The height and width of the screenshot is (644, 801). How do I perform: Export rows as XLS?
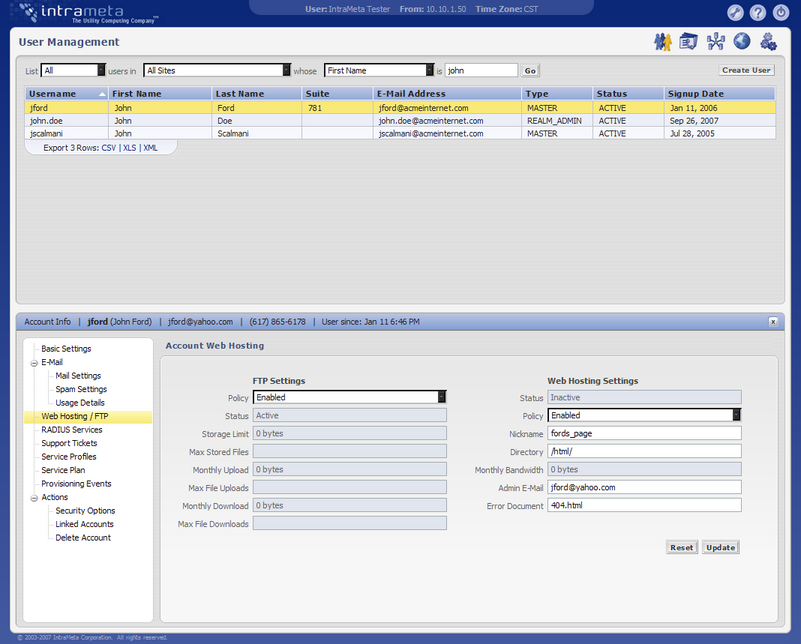tap(130, 148)
